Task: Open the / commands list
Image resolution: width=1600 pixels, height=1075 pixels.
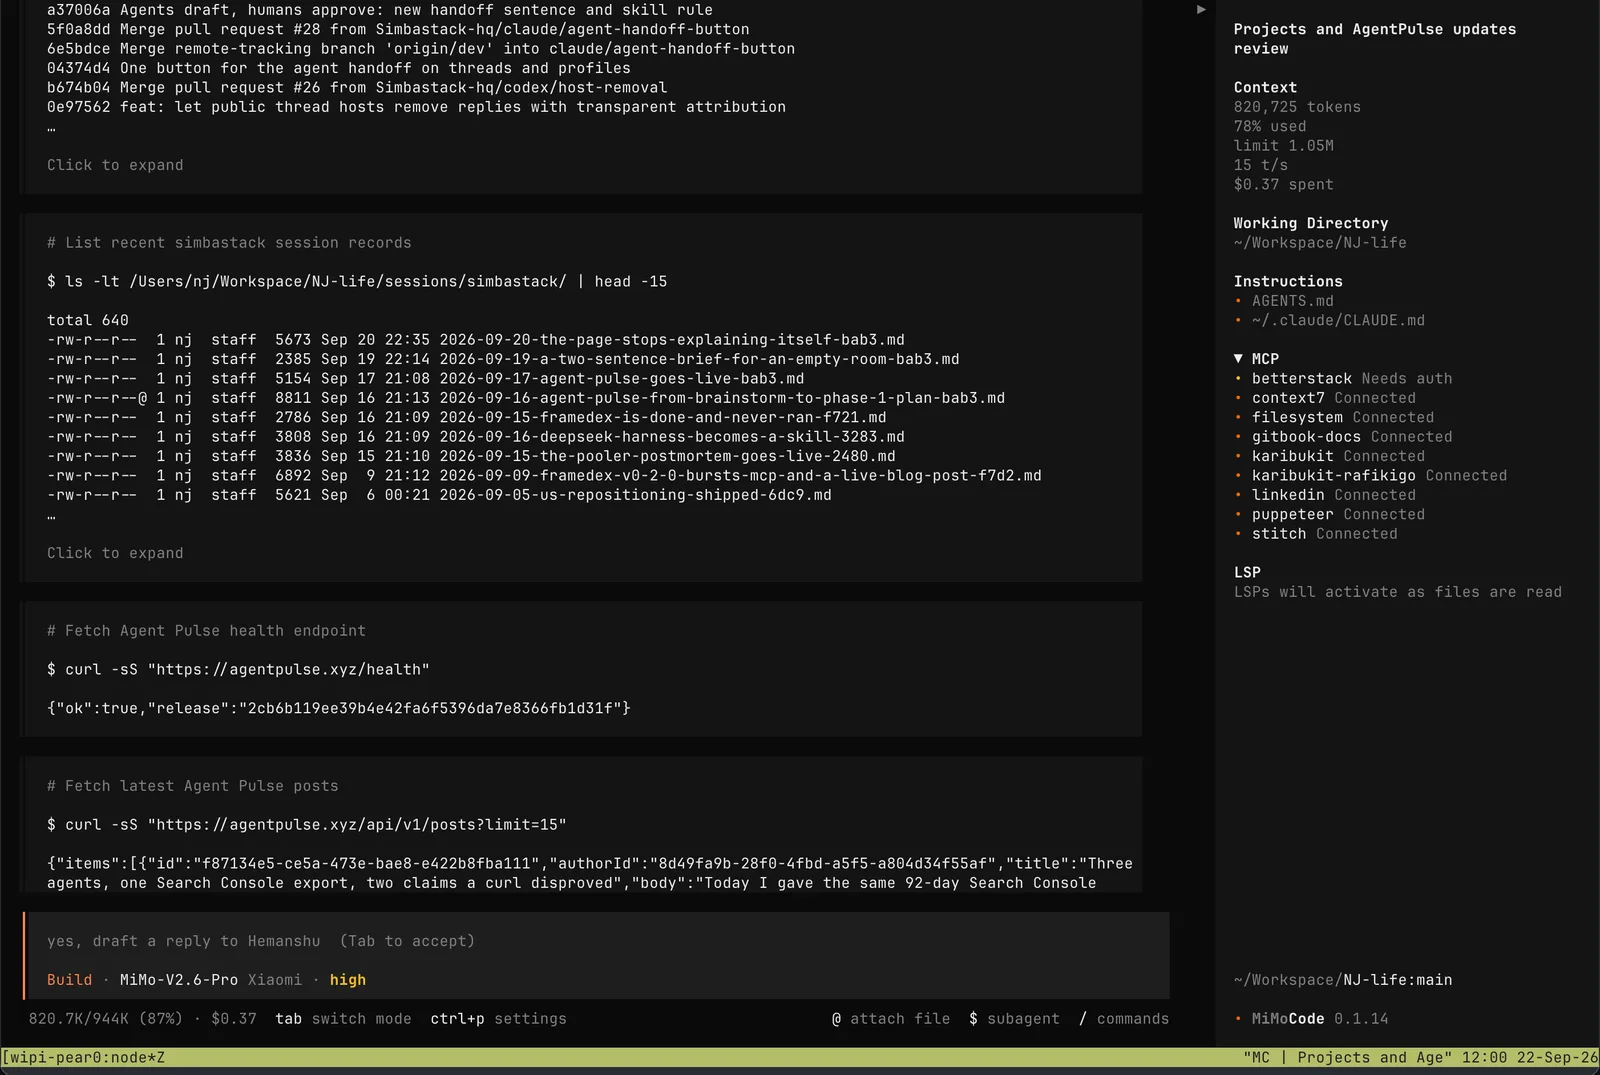Action: pos(1124,1019)
